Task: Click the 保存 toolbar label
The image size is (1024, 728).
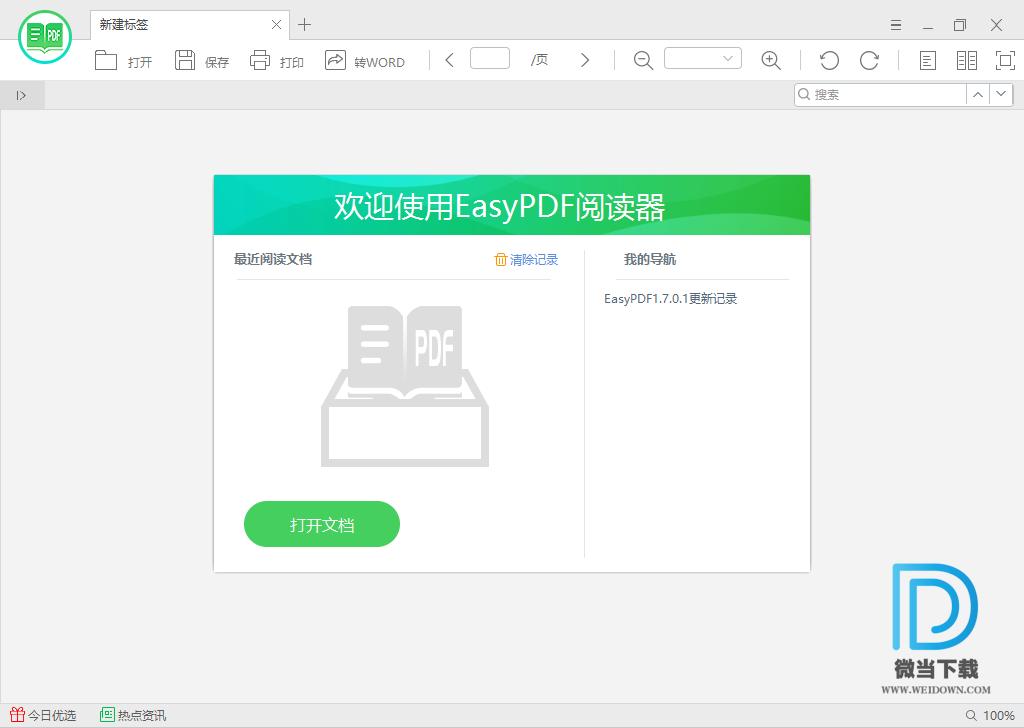Action: tap(217, 63)
